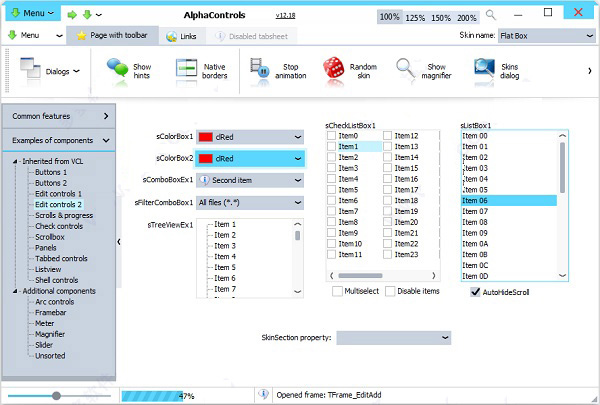This screenshot has width=600, height=405.
Task: Click the red color swatch in sColorBox2
Action: (x=205, y=158)
